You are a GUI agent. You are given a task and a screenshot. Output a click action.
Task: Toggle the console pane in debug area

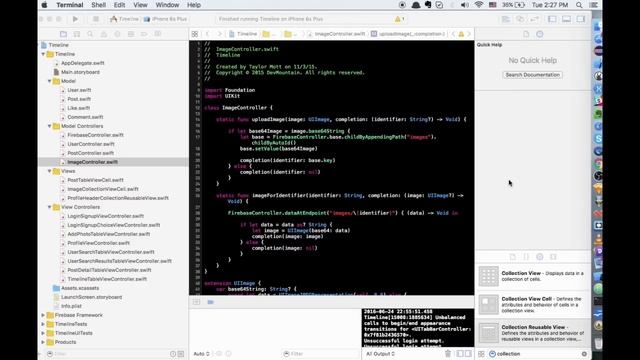(x=468, y=353)
